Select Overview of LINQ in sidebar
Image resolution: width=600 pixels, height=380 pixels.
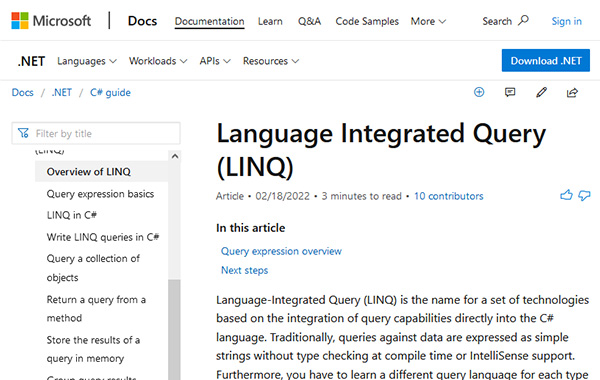pyautogui.click(x=101, y=171)
